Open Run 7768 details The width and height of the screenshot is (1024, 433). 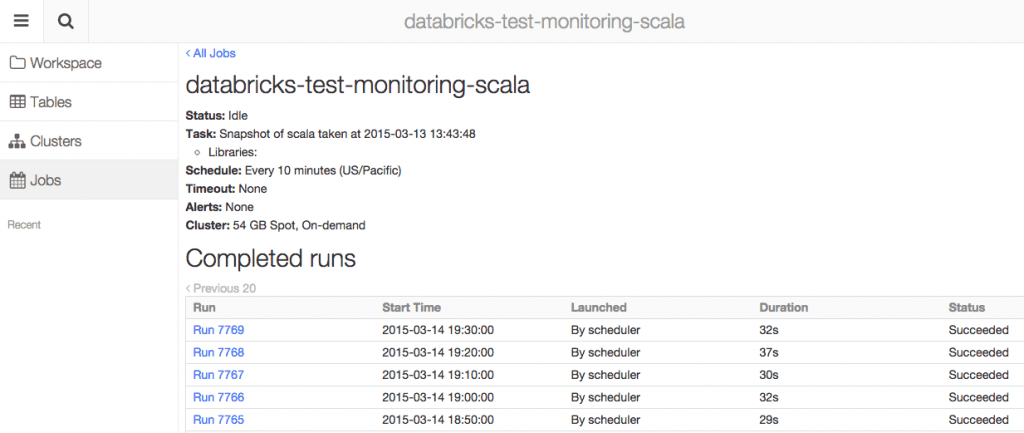pos(218,352)
